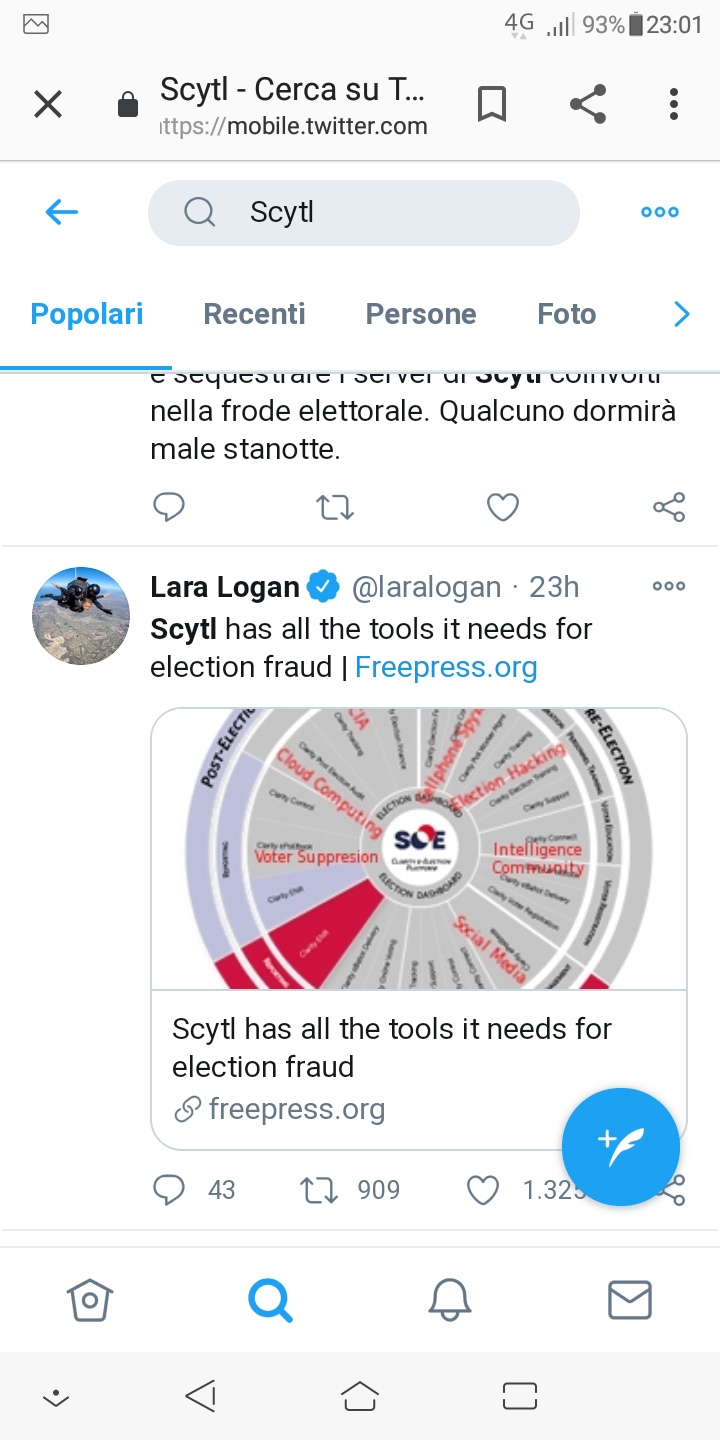The height and width of the screenshot is (1440, 720).
Task: Open search options three-dot menu
Action: pyautogui.click(x=660, y=212)
